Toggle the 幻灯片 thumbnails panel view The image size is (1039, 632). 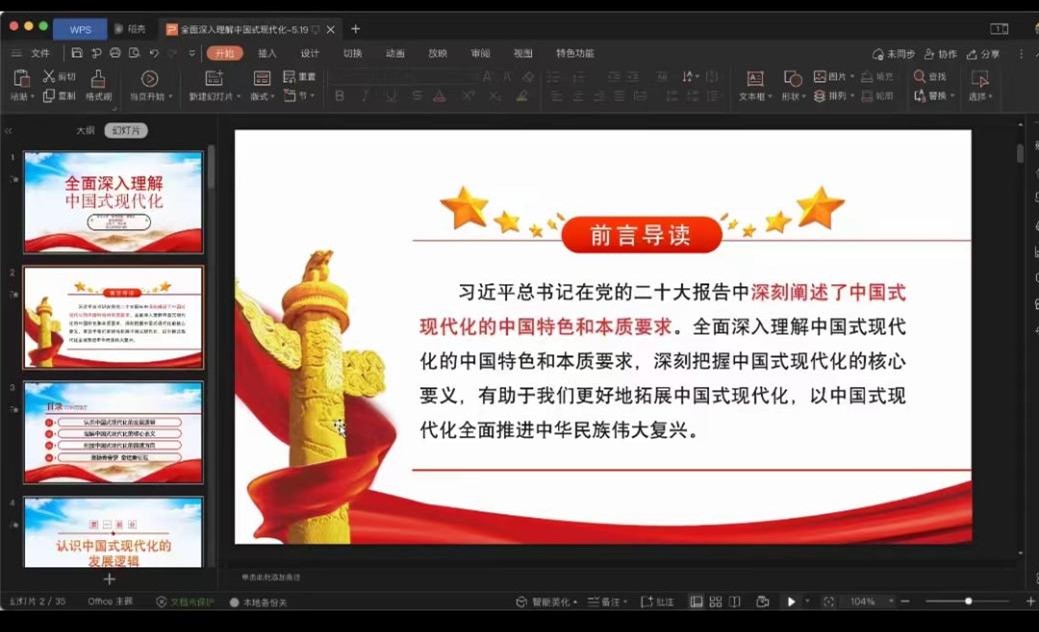click(126, 130)
